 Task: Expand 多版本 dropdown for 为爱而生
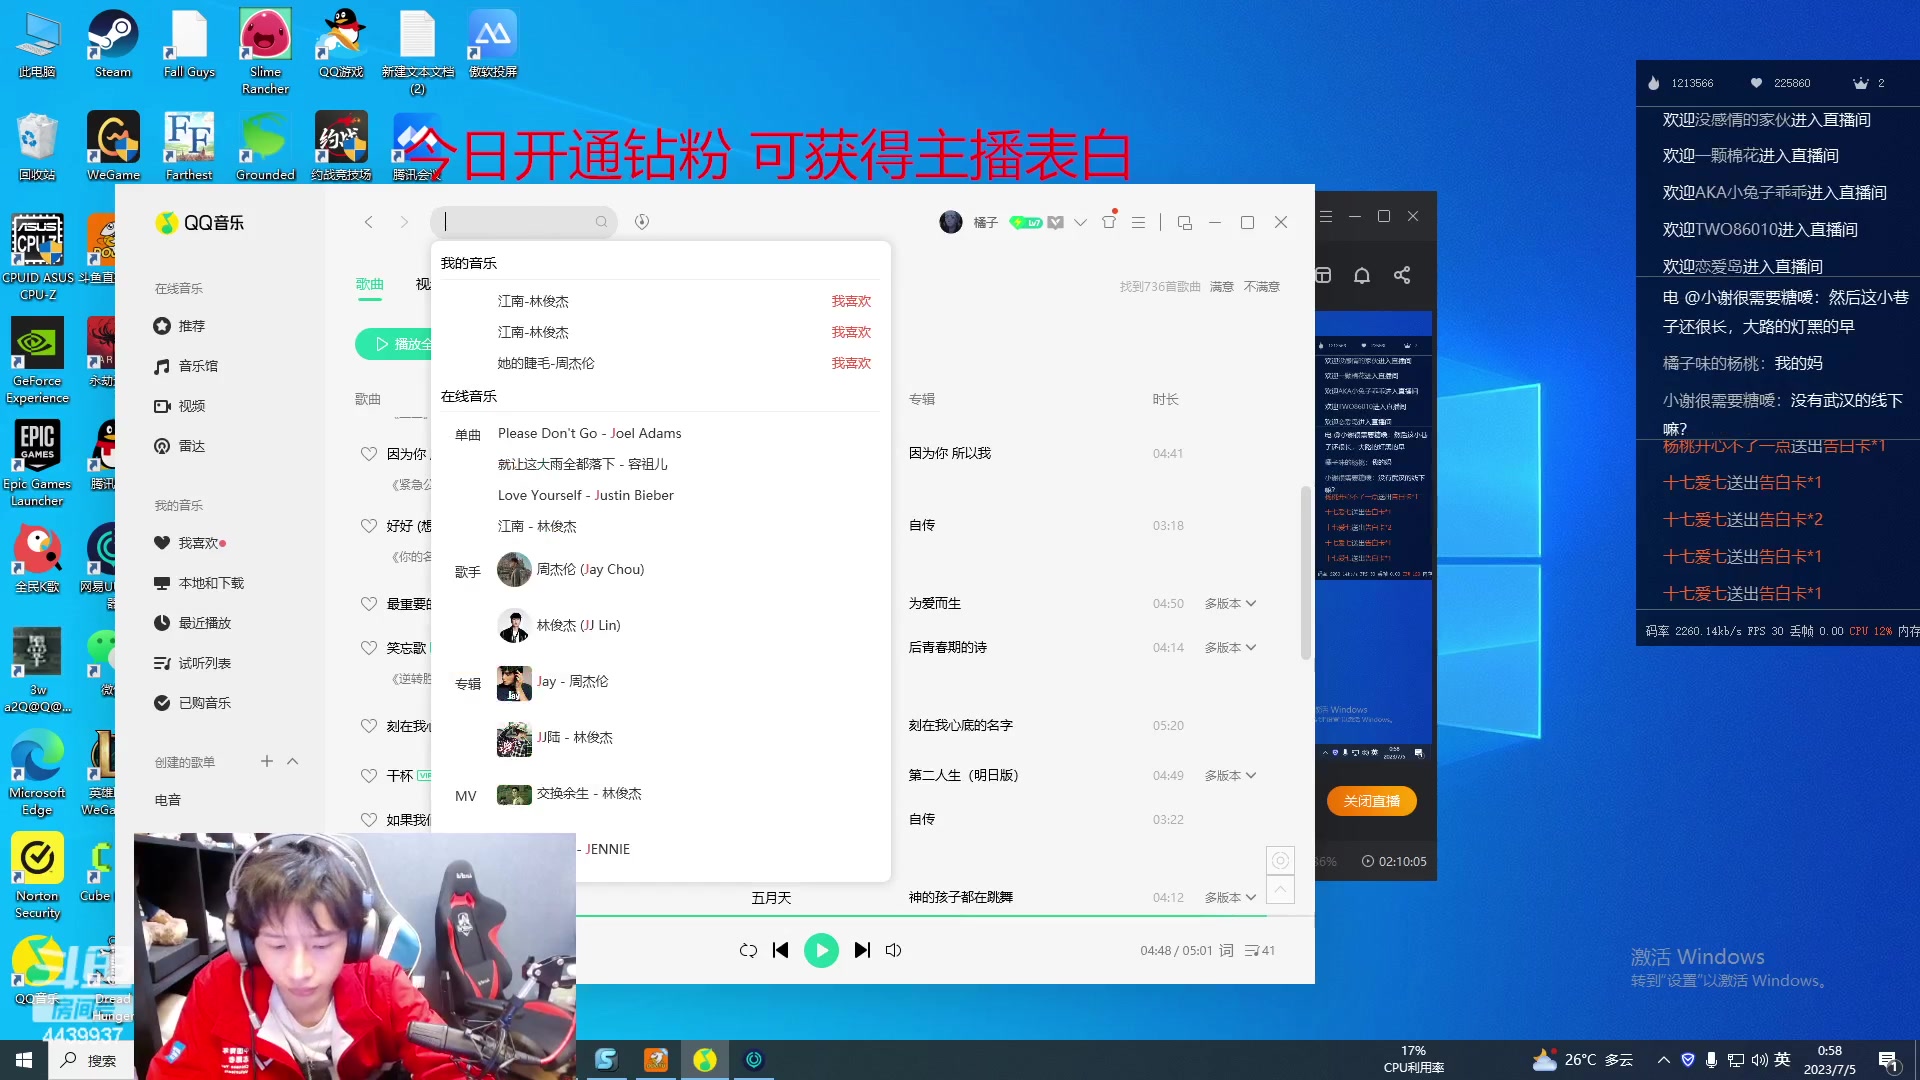pyautogui.click(x=1230, y=603)
